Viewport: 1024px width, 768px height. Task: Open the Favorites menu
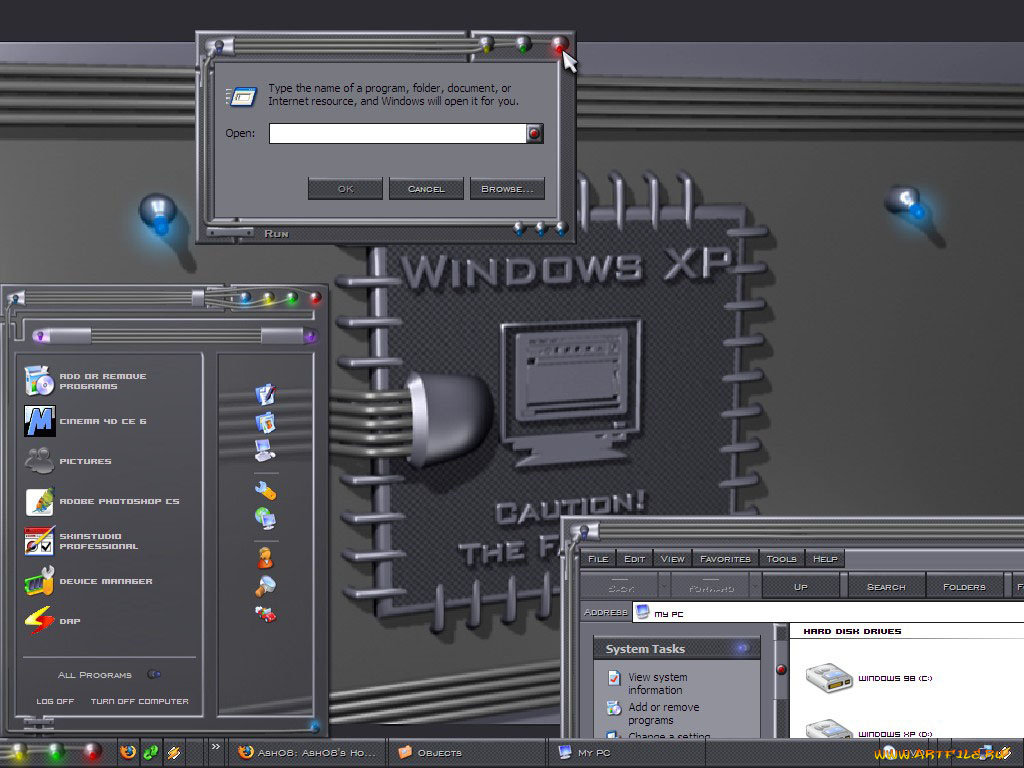click(725, 559)
